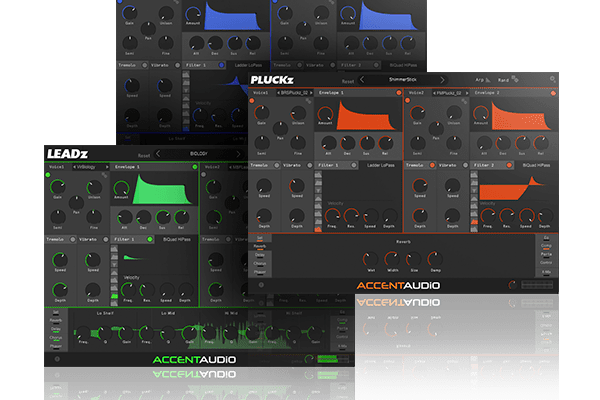Screen dimensions: 600x400
Task: Click Control button in PLUCKz
Action: [546, 263]
